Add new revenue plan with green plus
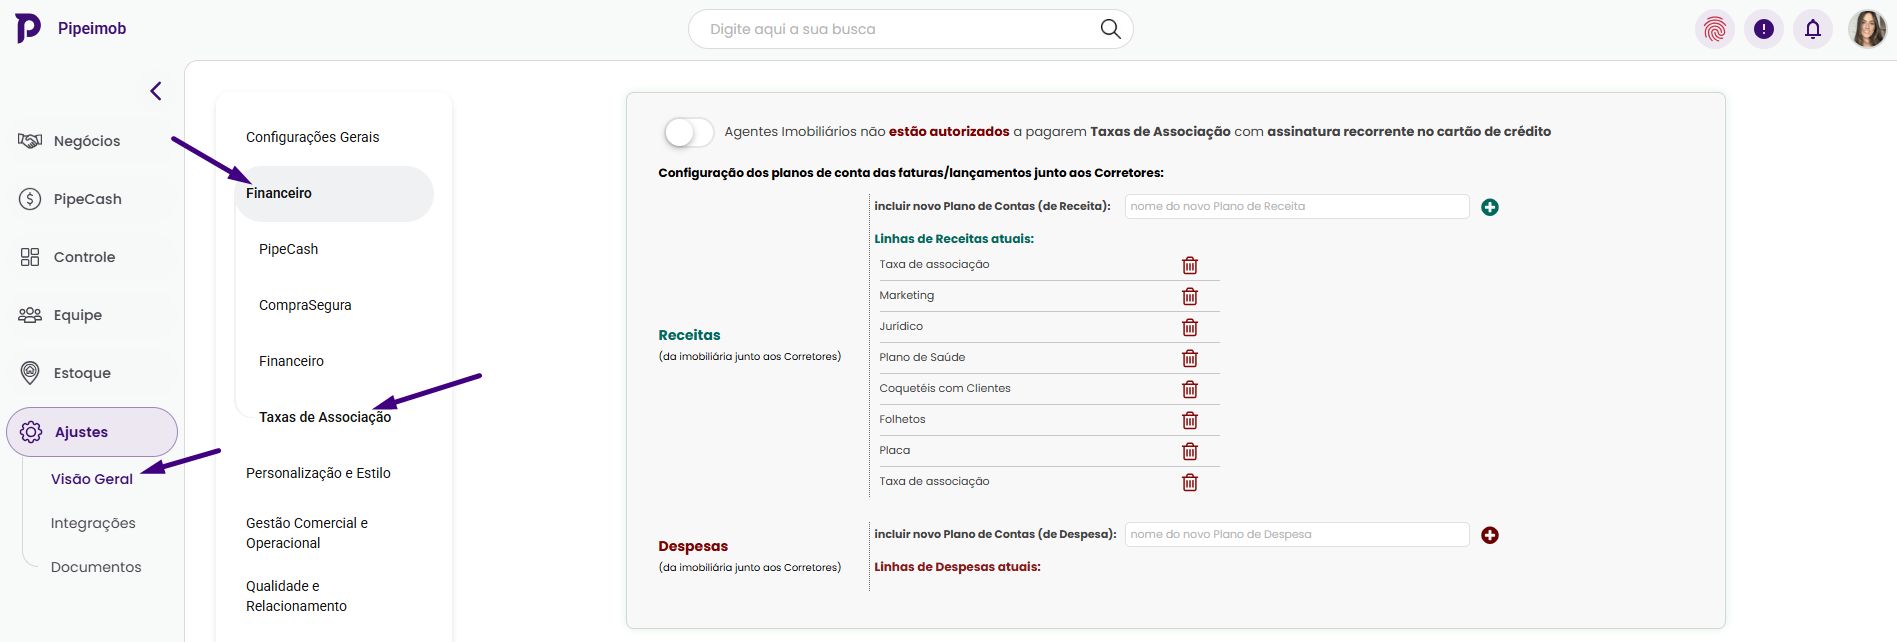This screenshot has height=642, width=1897. [x=1489, y=207]
